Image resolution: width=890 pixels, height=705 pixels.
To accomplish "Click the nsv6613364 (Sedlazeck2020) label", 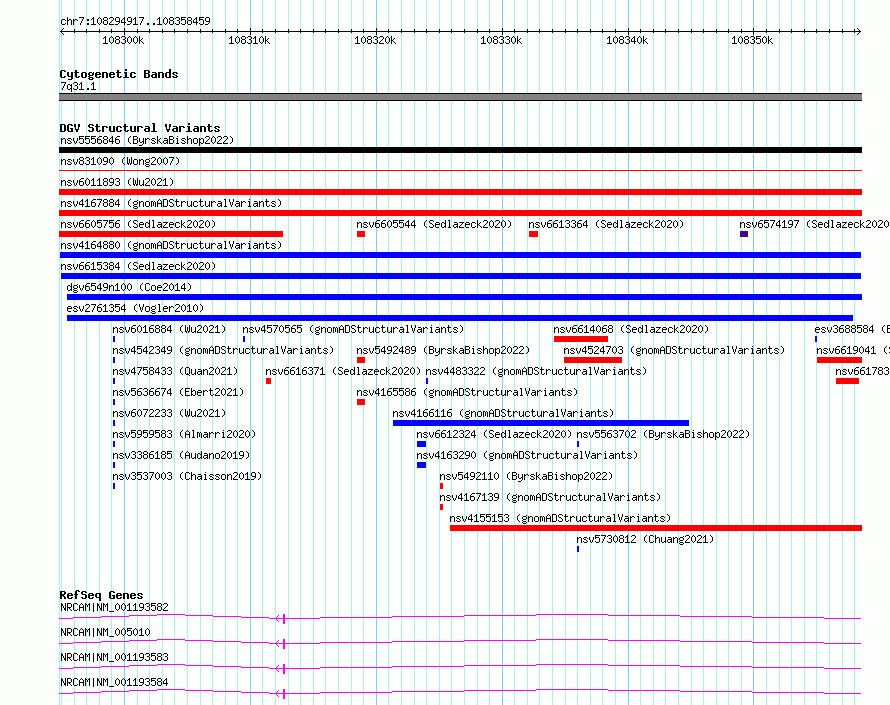I will pos(606,224).
